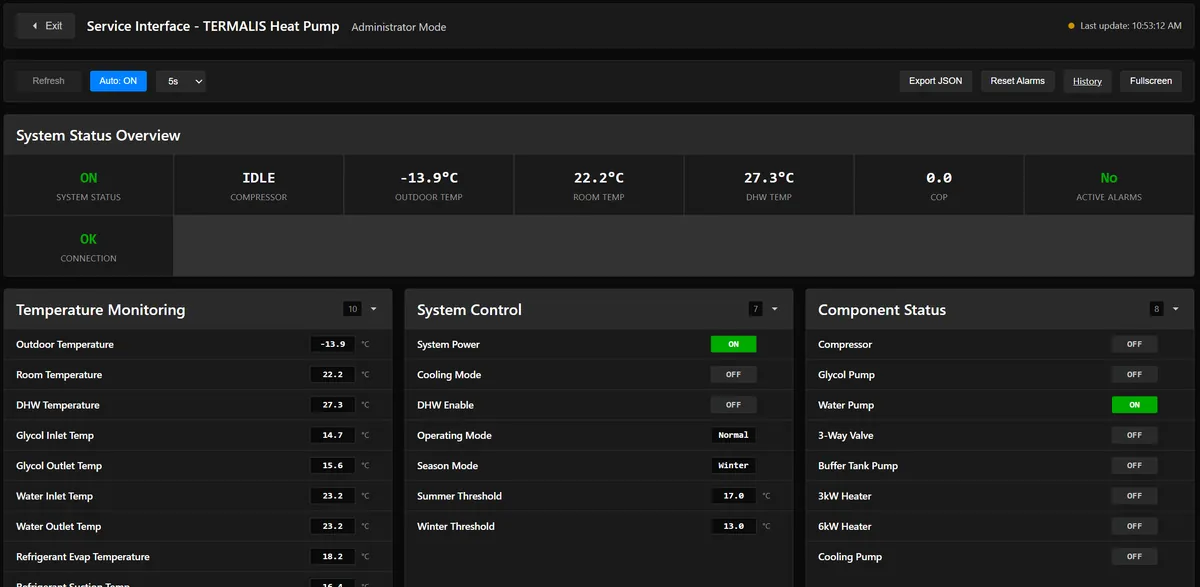This screenshot has width=1200, height=587.
Task: Click the DHW TEMP overview card
Action: pyautogui.click(x=768, y=185)
